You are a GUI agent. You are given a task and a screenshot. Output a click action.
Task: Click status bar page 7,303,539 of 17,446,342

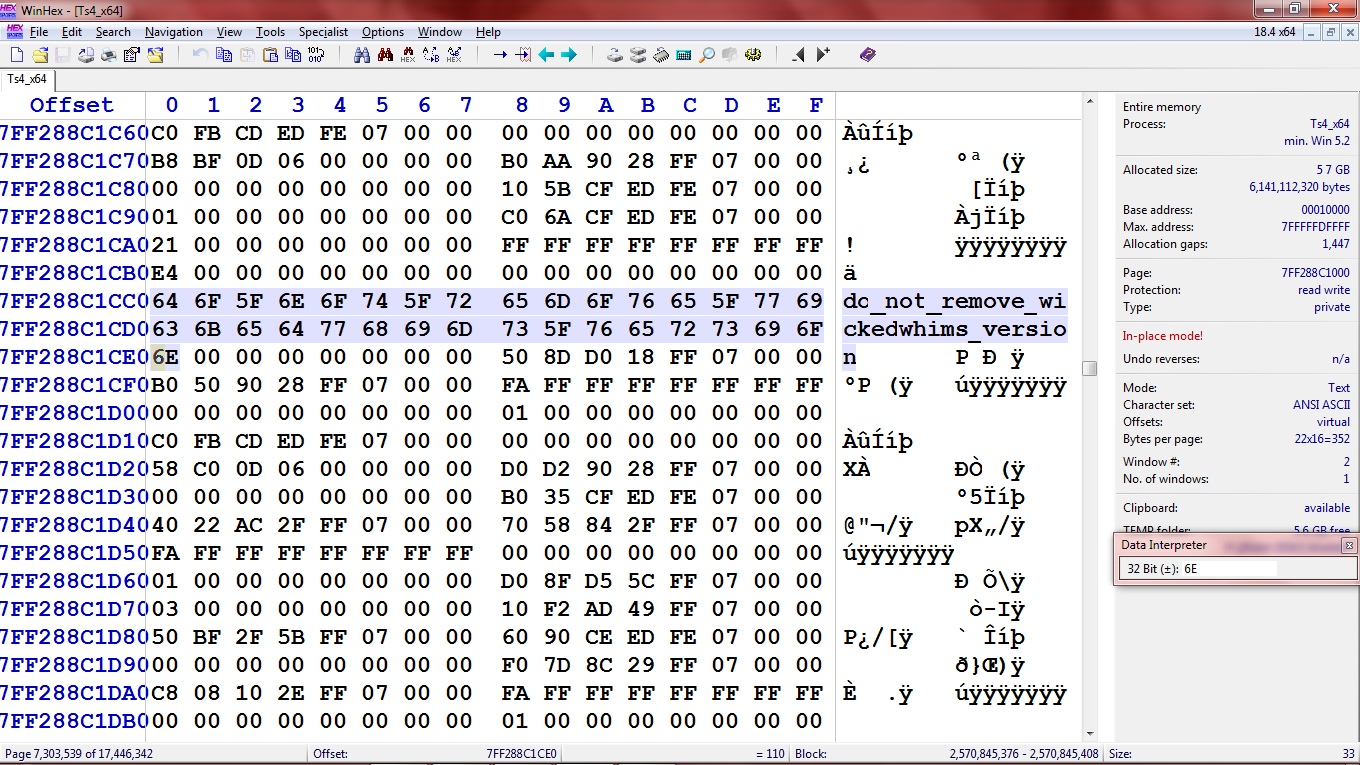pos(79,754)
